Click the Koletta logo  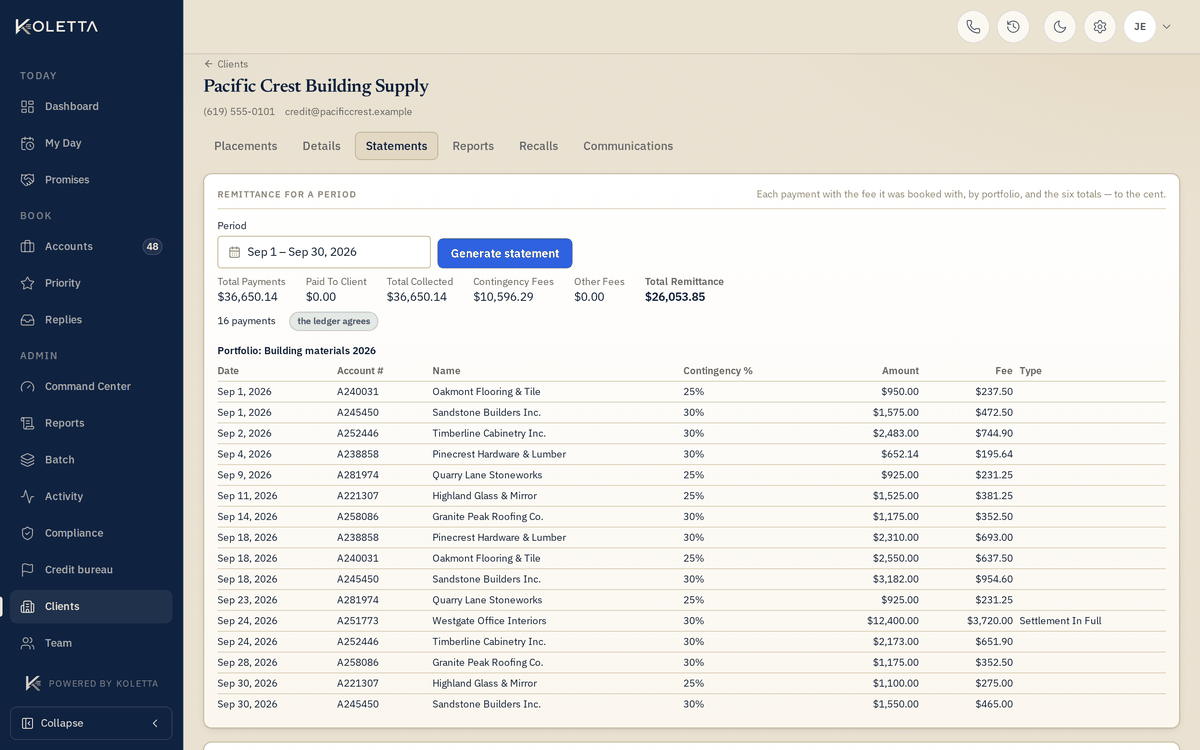coord(57,26)
